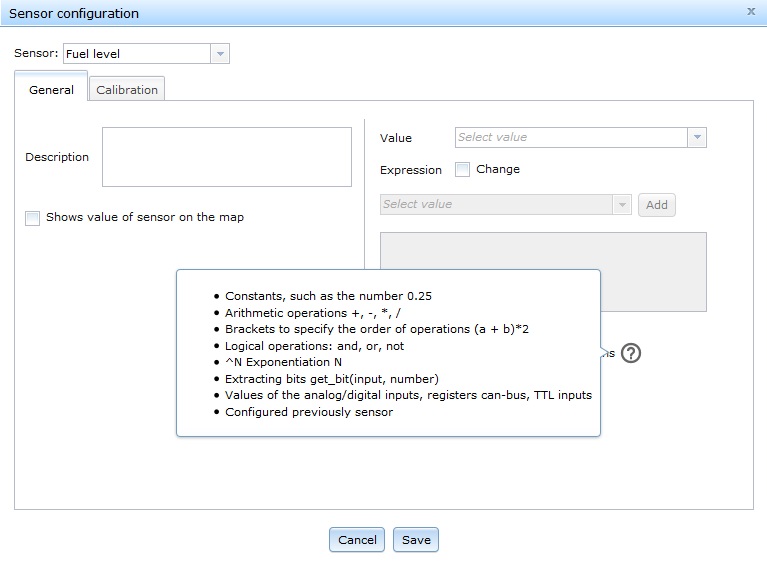Switch to the General tab
Image resolution: width=767 pixels, height=578 pixels.
51,90
